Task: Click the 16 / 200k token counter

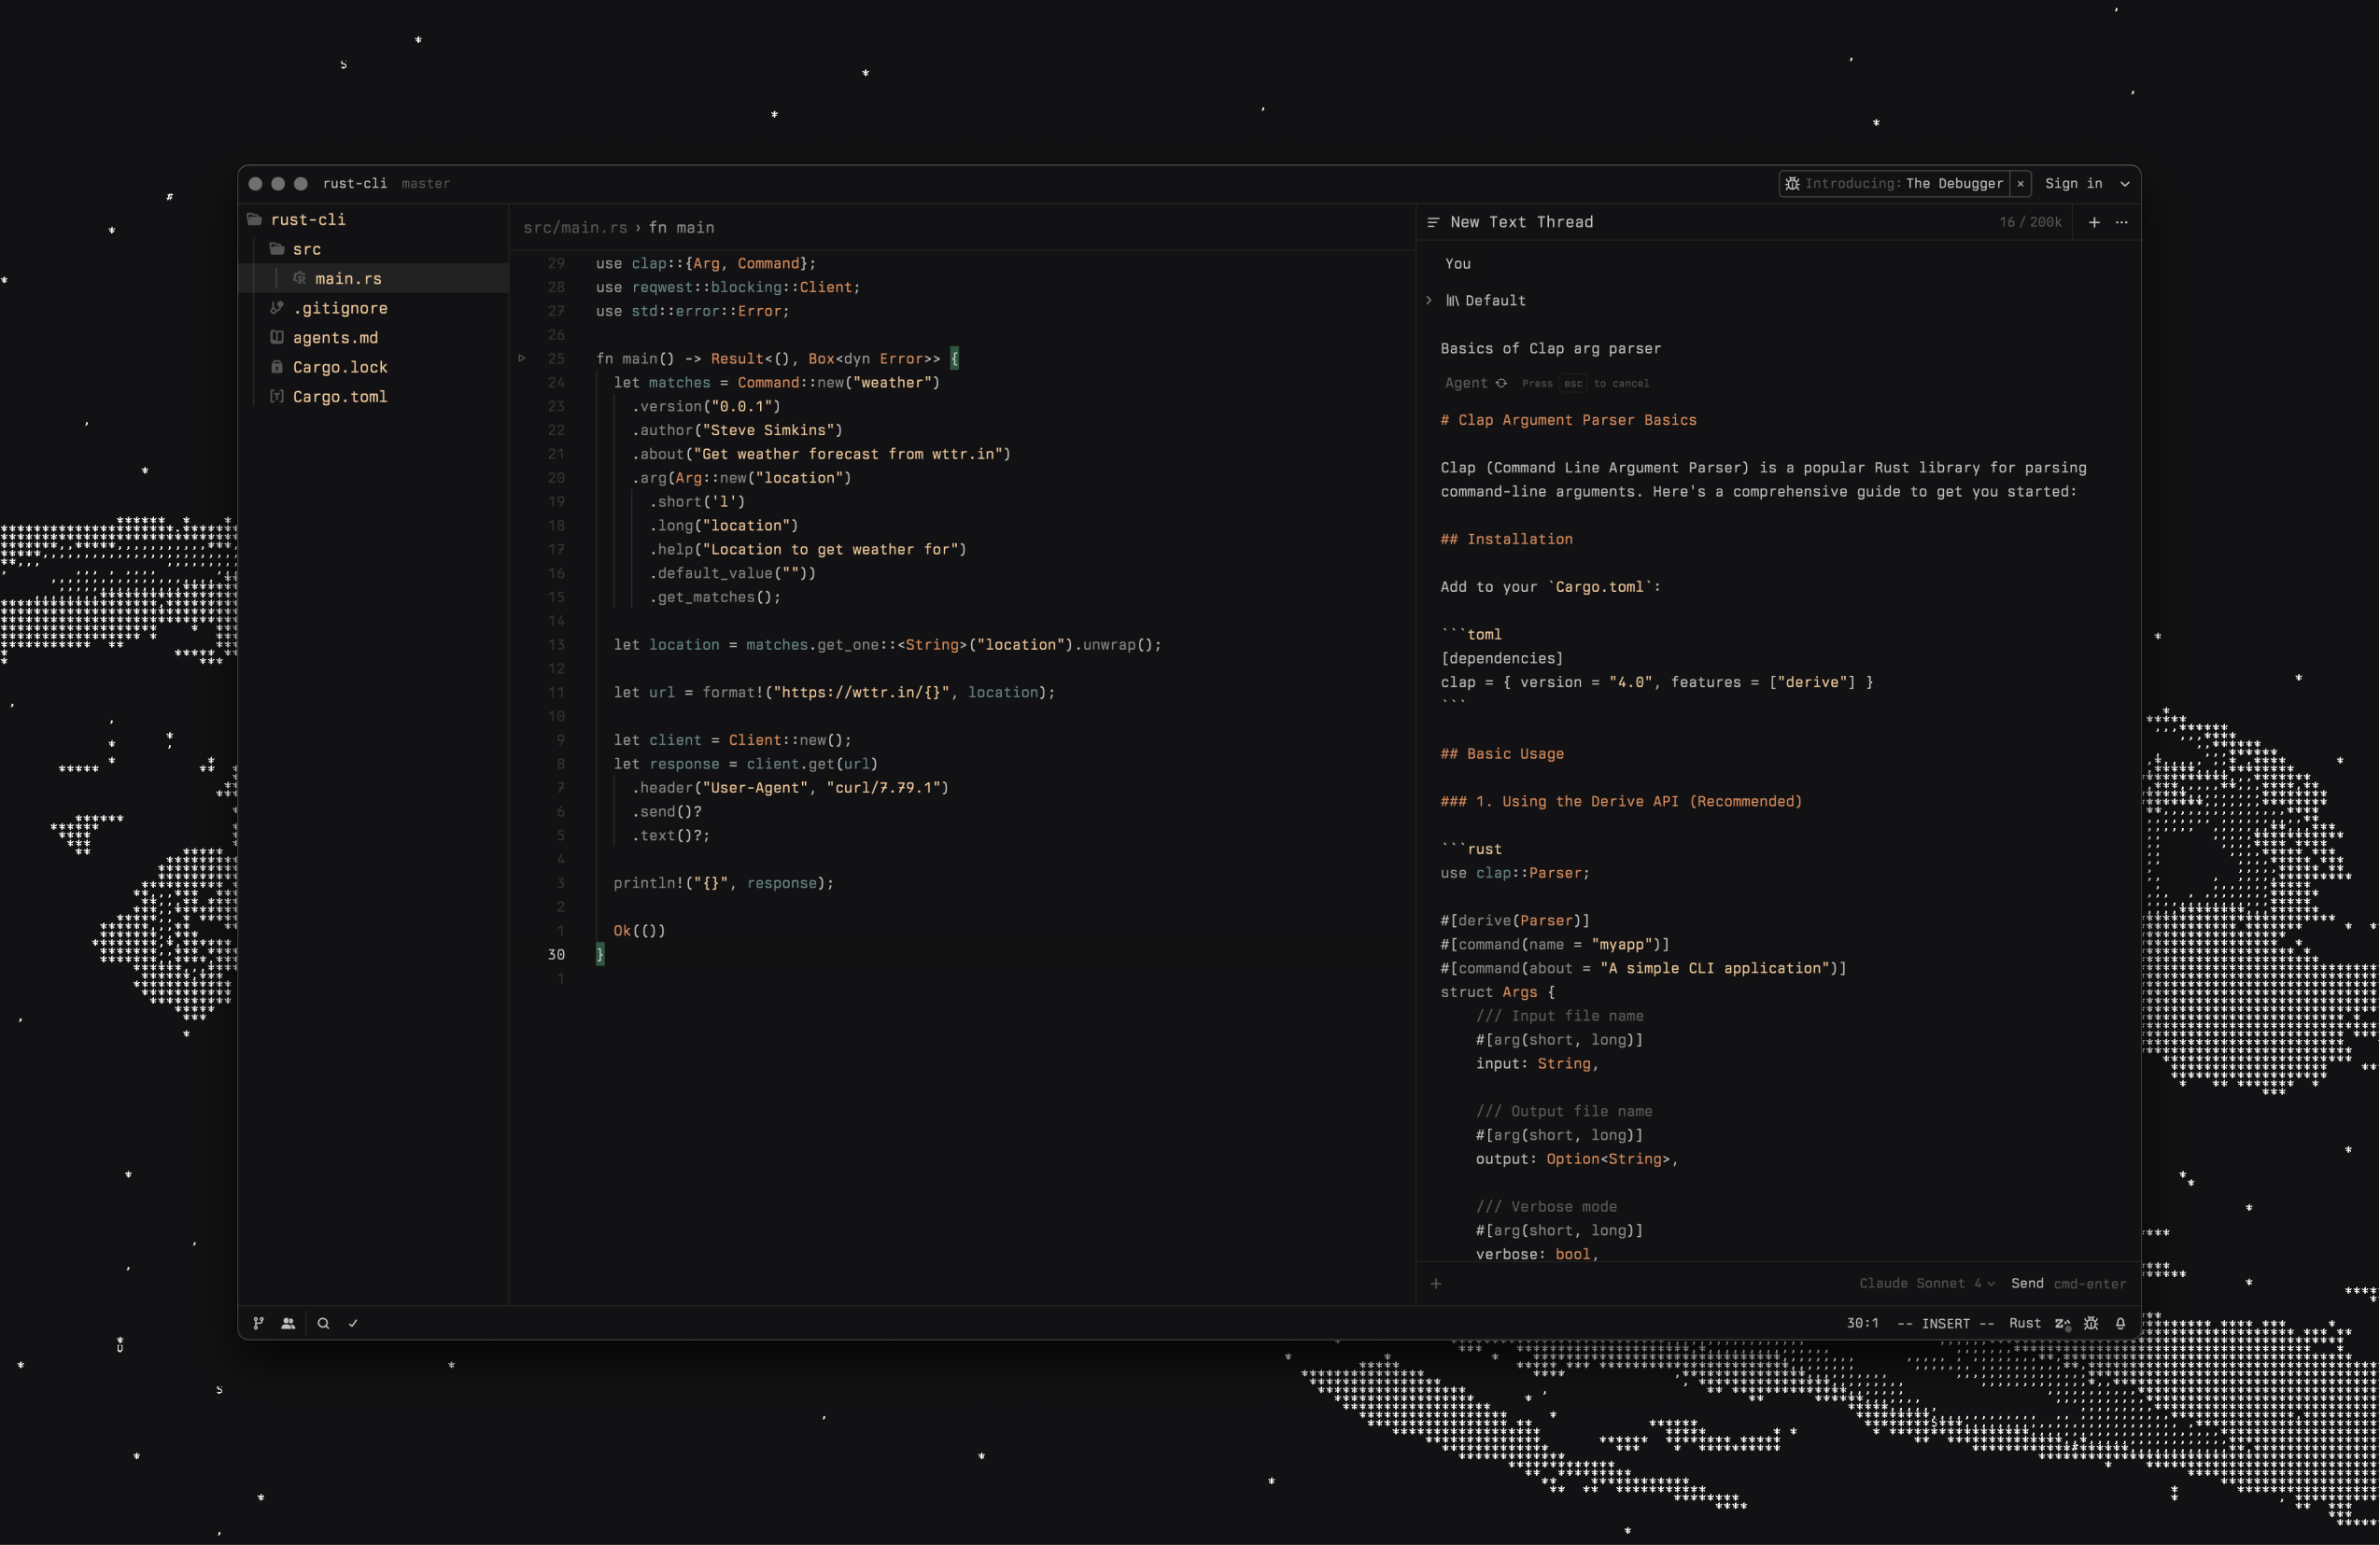Action: click(x=2030, y=222)
